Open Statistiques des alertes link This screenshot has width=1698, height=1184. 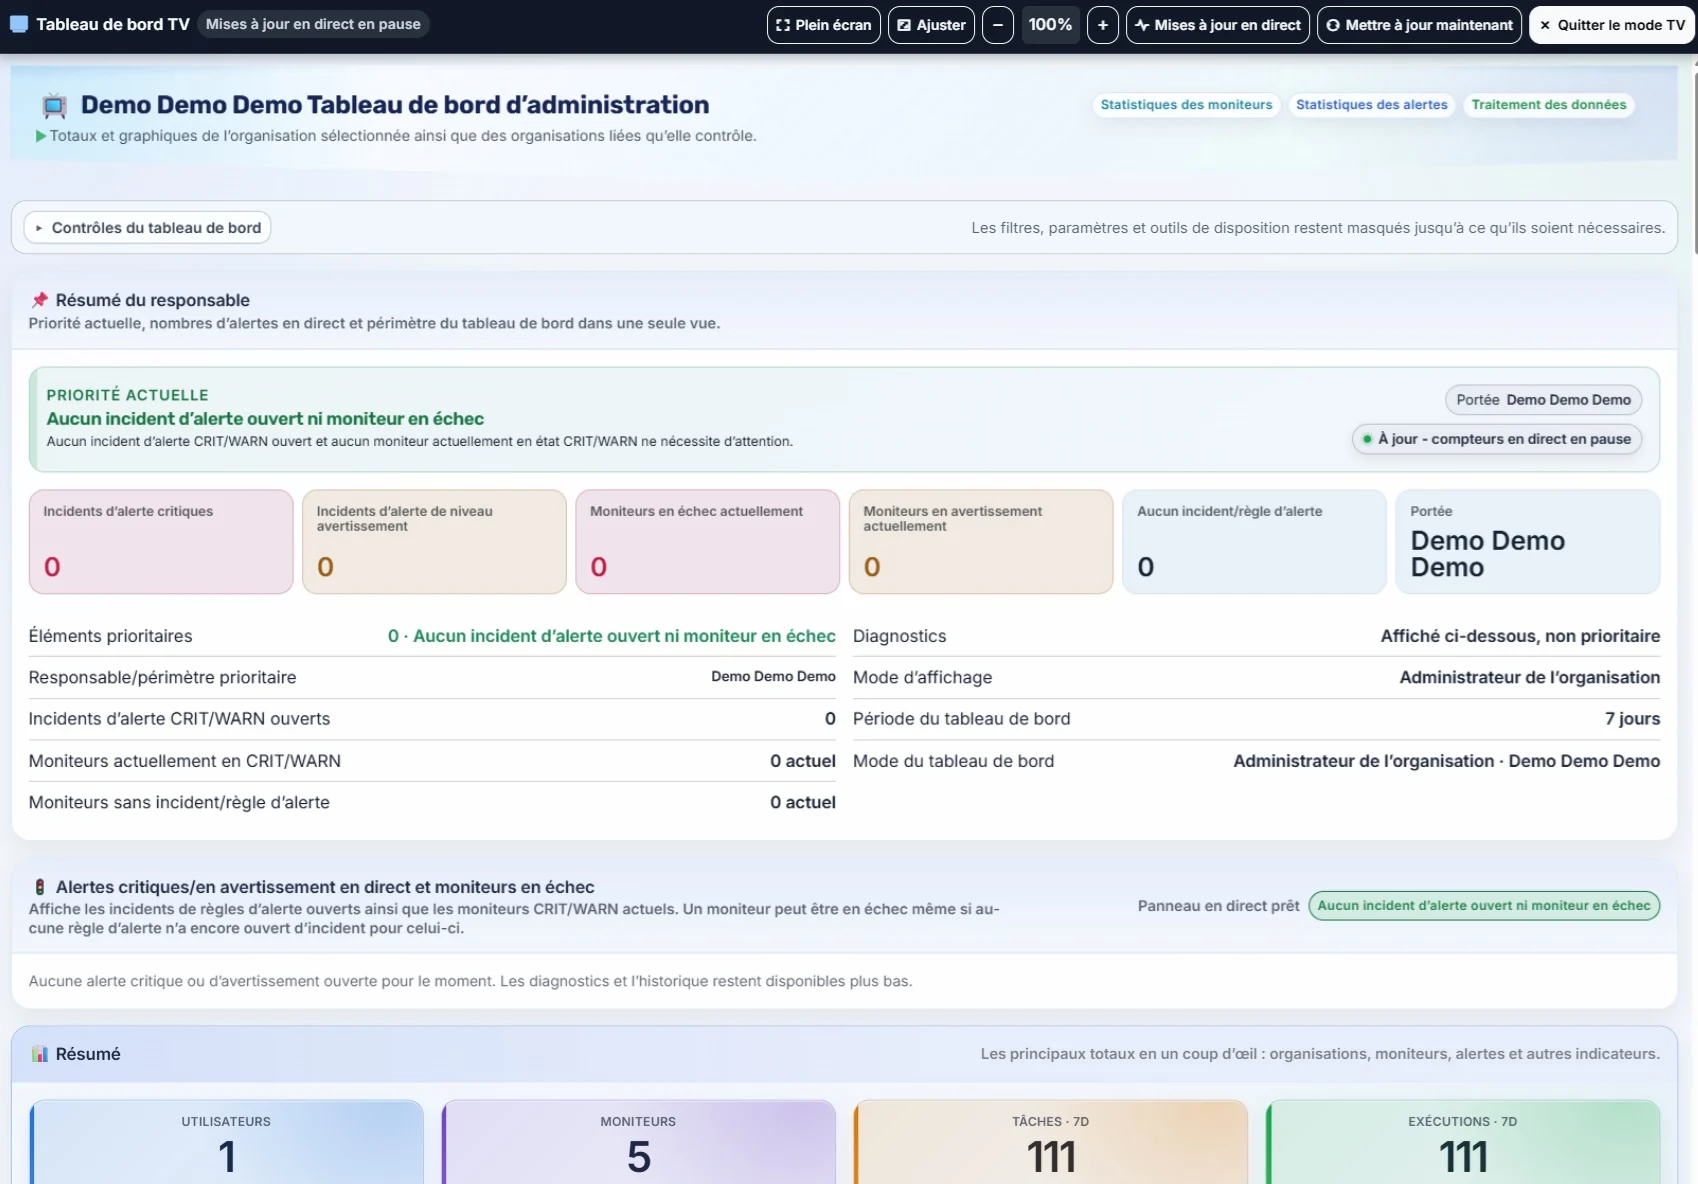click(1371, 105)
